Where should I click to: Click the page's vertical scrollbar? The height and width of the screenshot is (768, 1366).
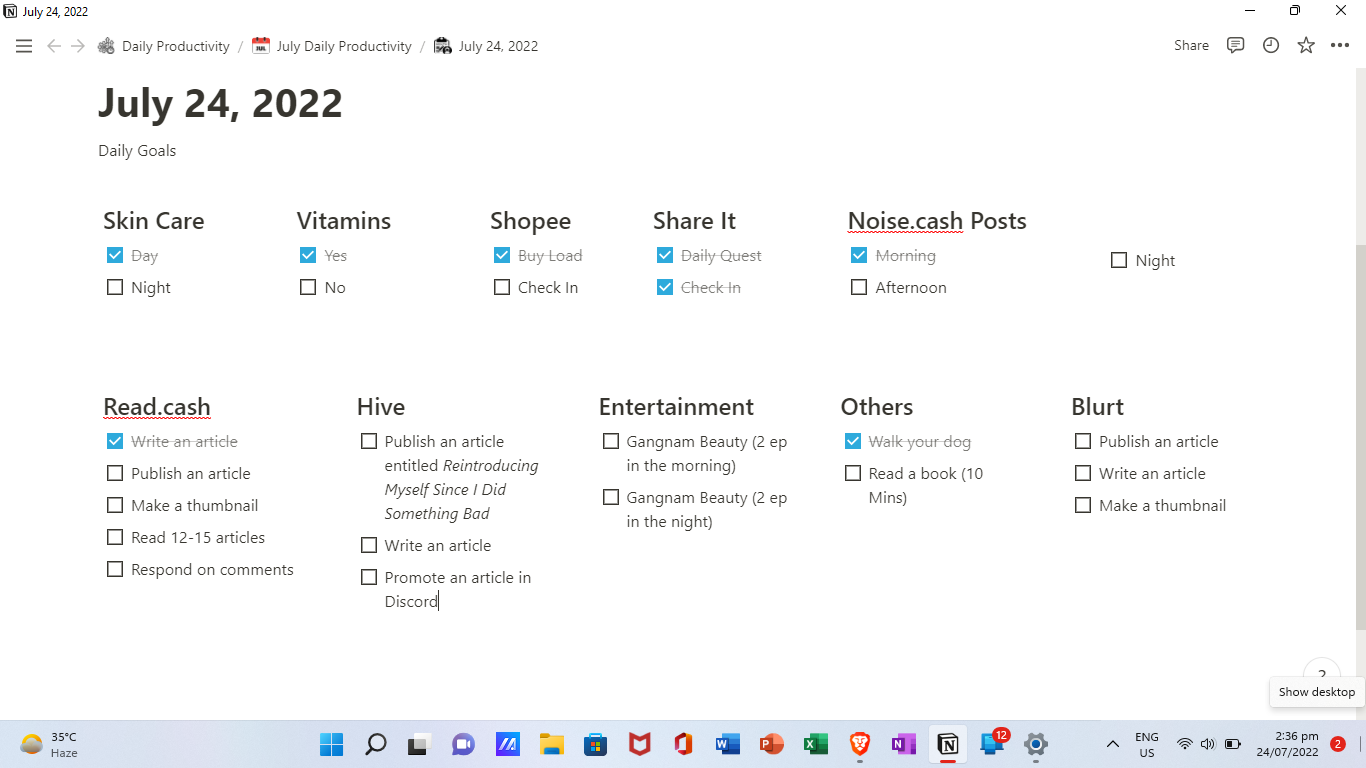1360,436
